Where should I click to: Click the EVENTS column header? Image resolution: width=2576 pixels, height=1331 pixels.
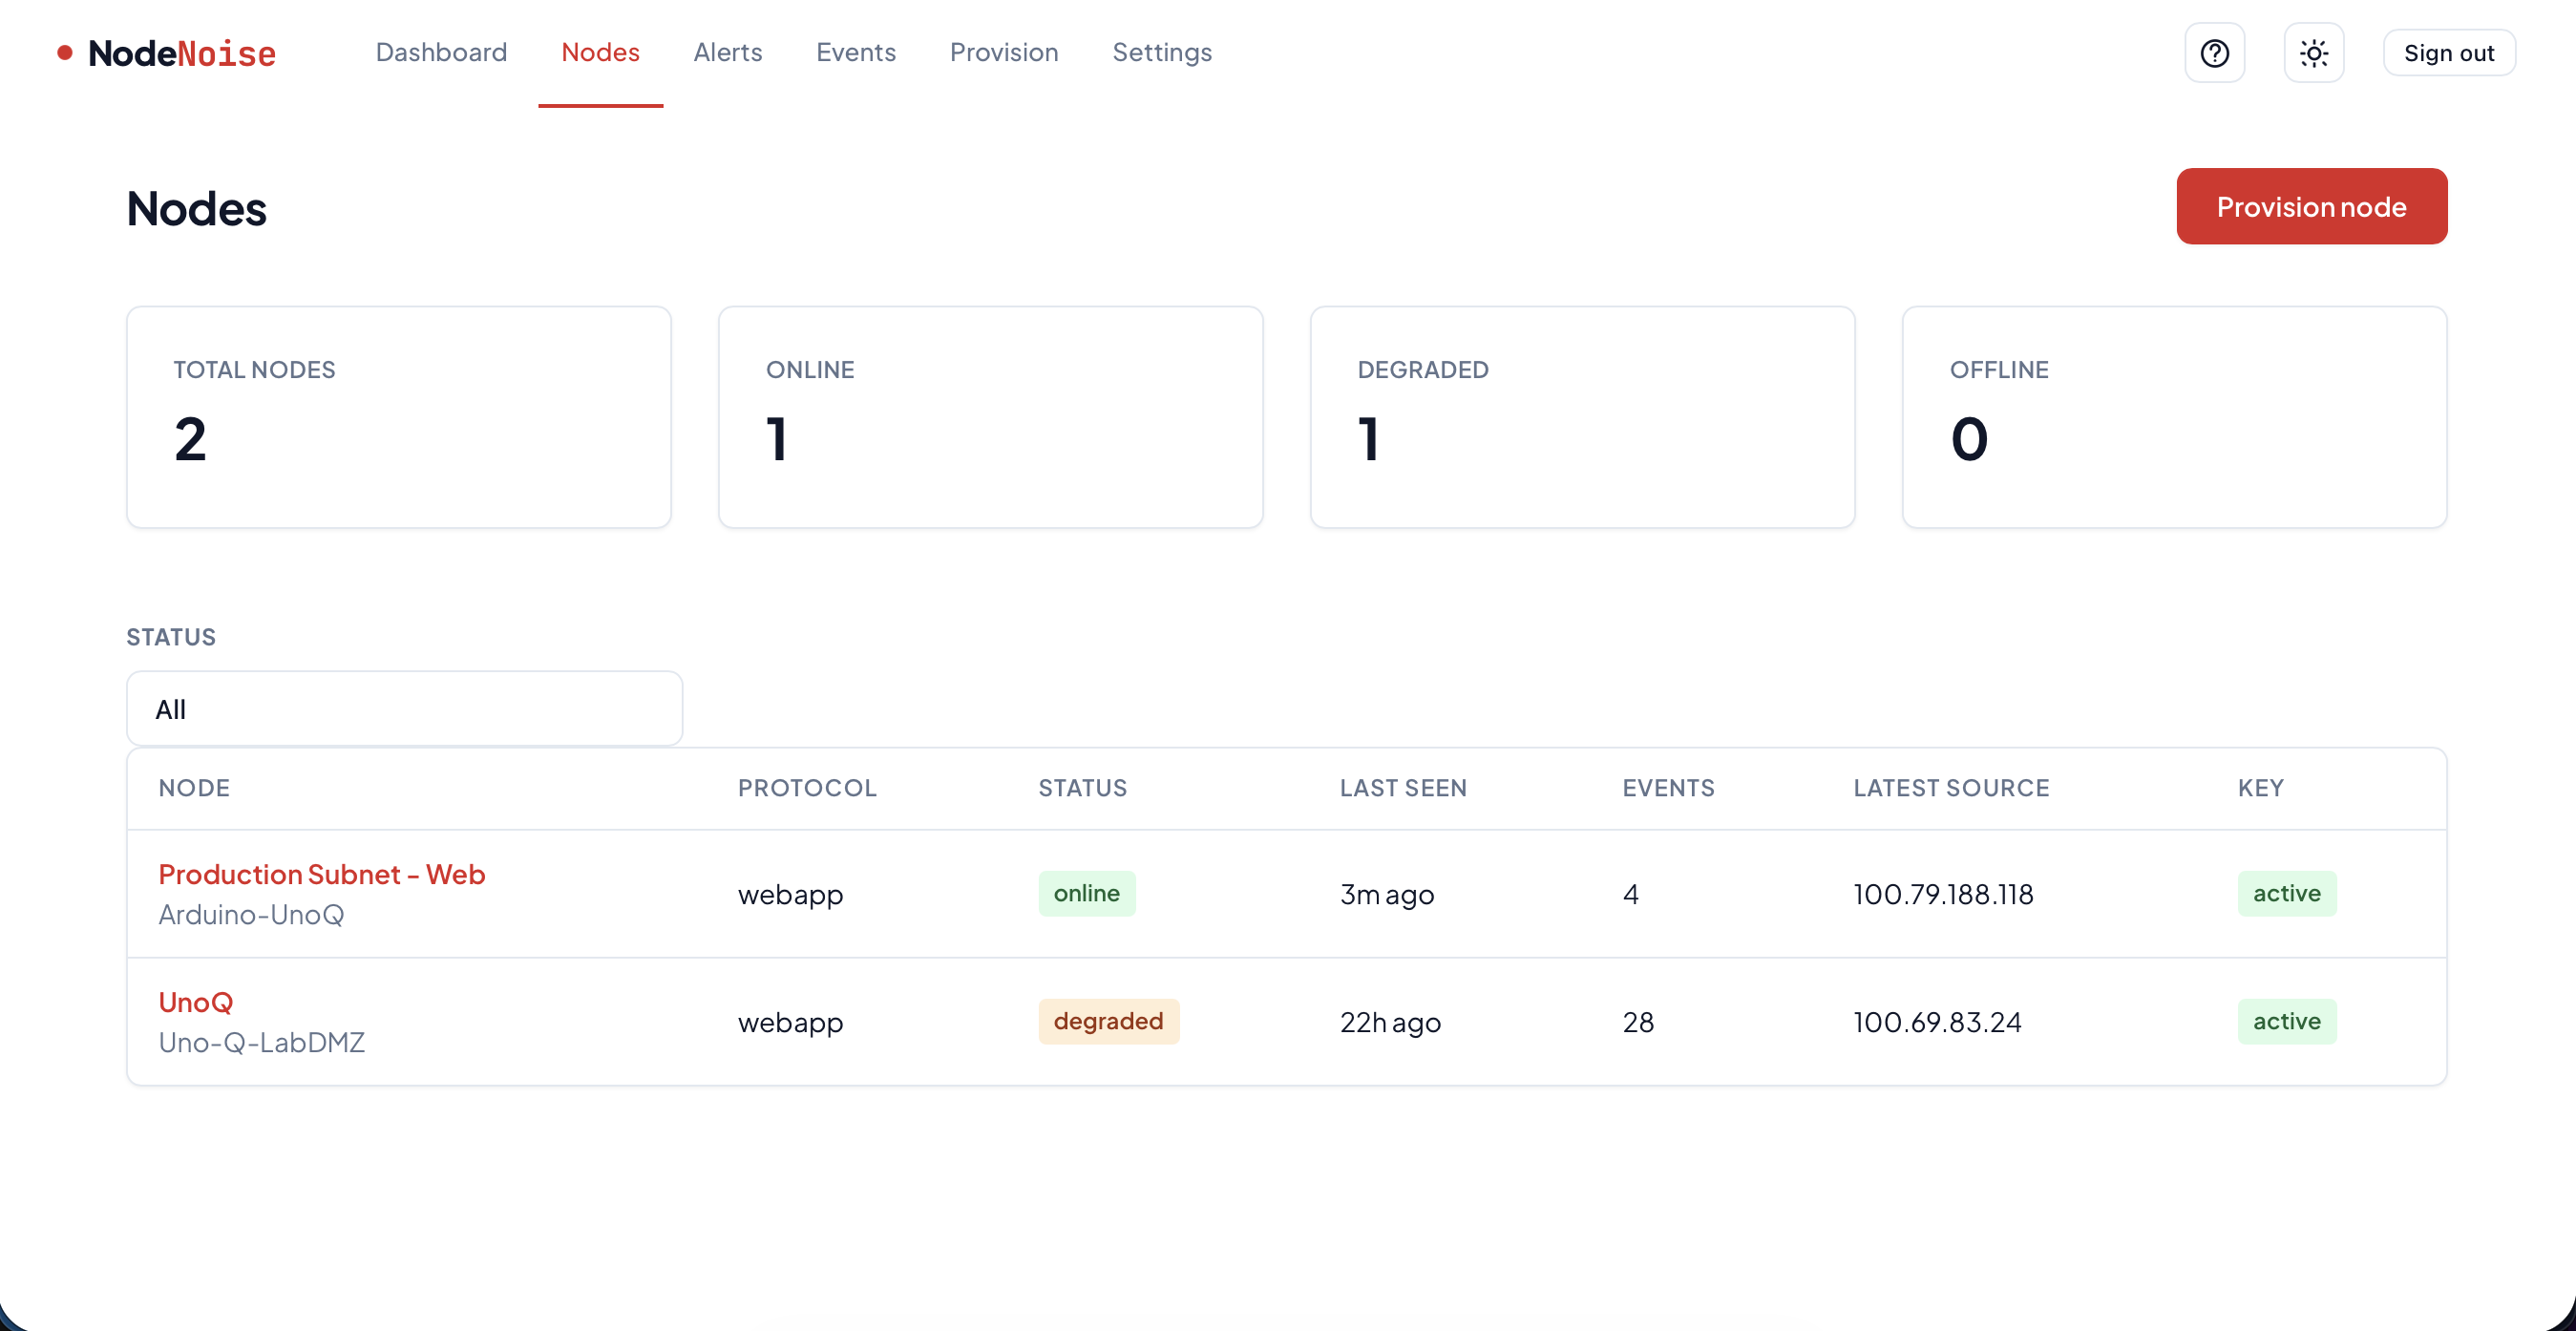click(1668, 788)
